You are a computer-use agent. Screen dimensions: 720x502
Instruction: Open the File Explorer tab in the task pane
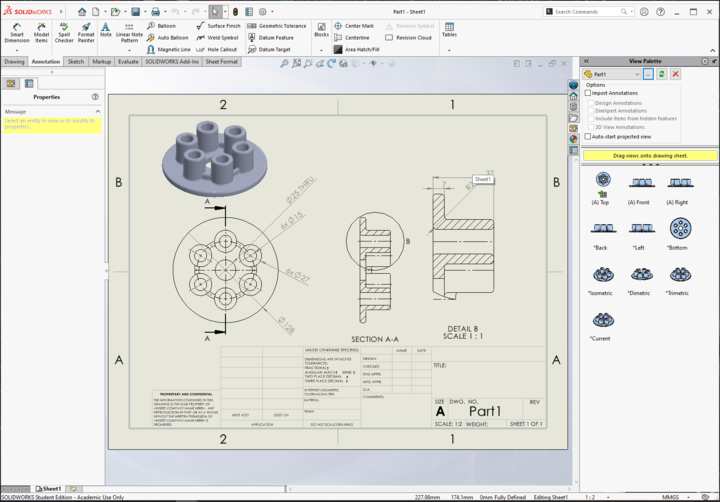[x=574, y=118]
